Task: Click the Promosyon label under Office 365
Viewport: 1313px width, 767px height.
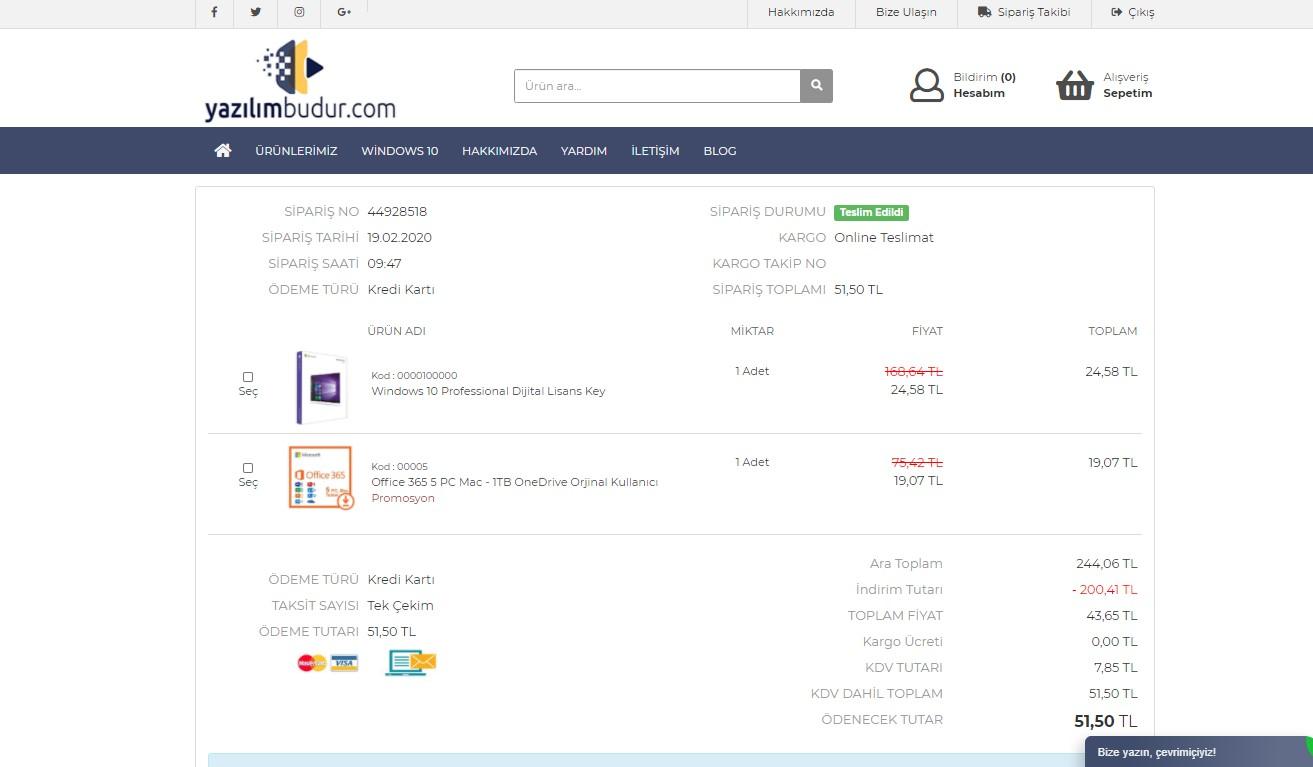Action: pos(403,498)
